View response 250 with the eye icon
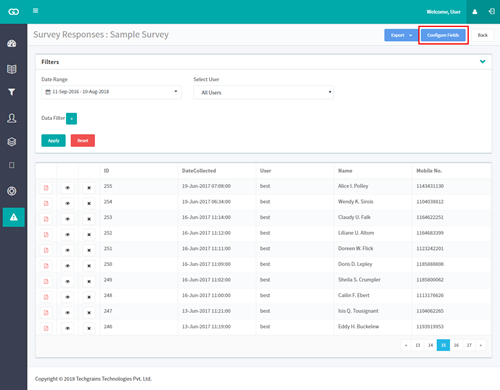500x390 pixels. pos(67,266)
